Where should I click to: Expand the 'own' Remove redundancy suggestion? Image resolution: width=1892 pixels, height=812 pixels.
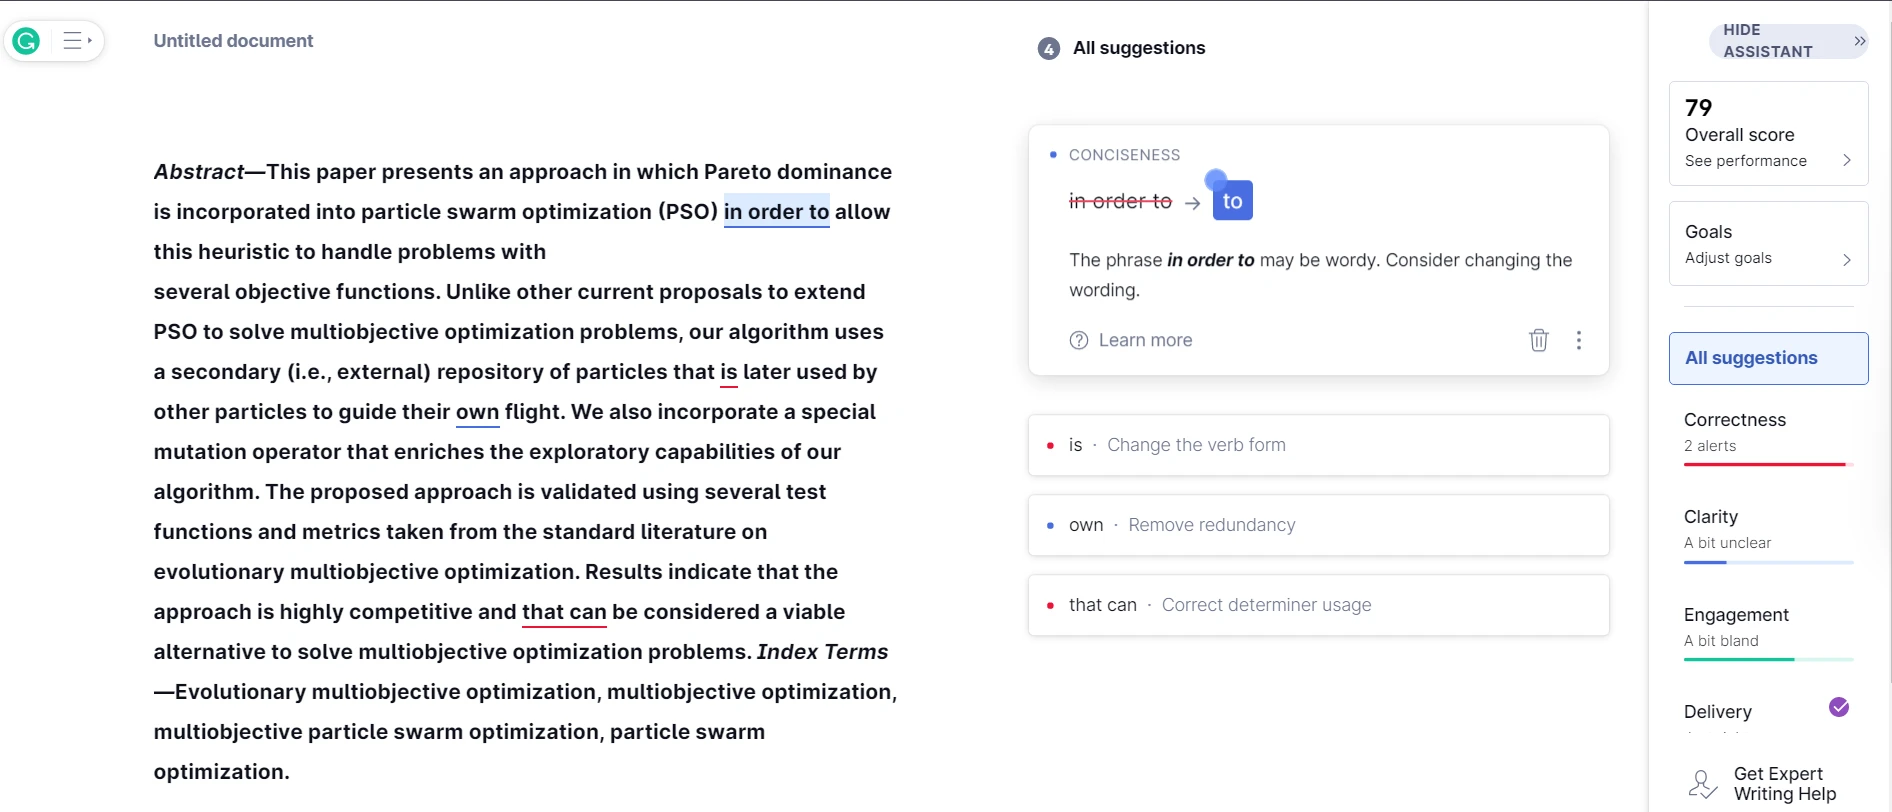(x=1318, y=525)
